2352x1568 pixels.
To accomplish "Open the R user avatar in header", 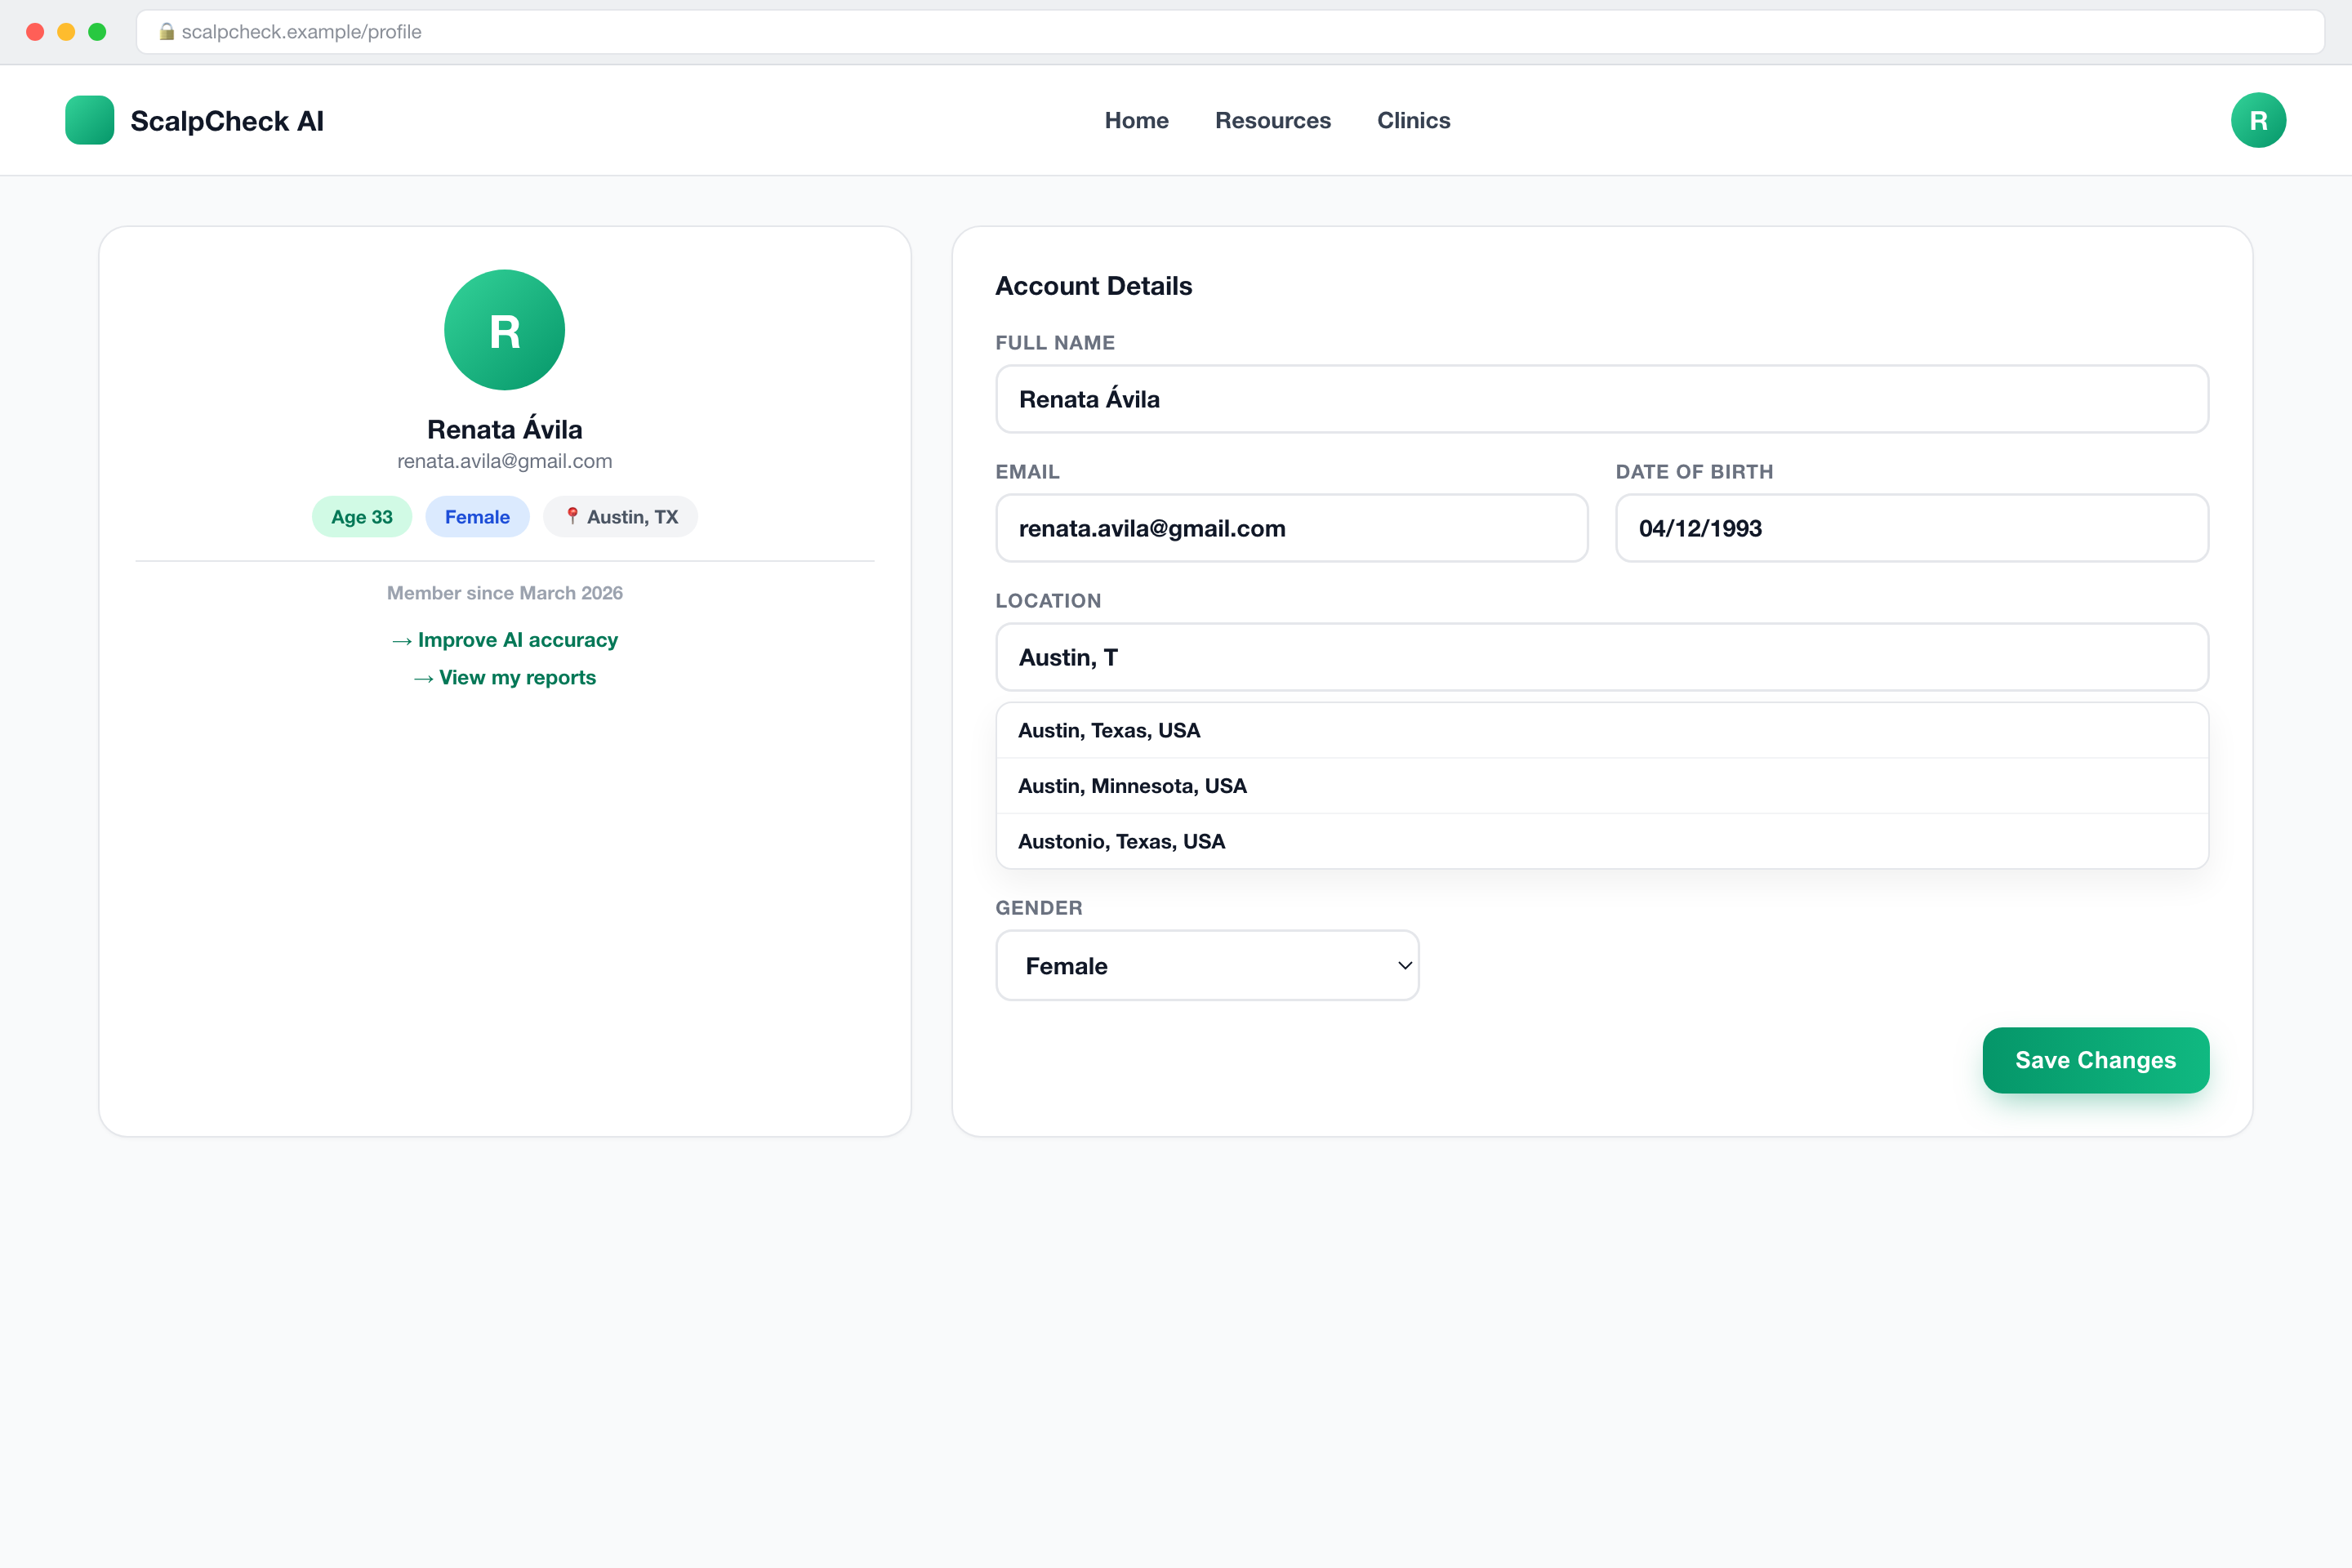I will click(2258, 120).
